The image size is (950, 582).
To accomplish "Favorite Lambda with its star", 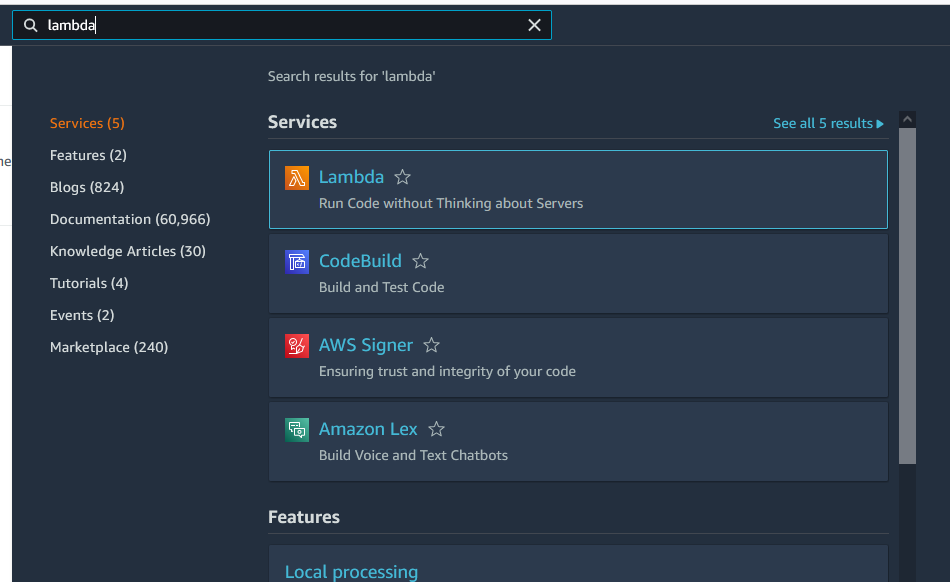I will (x=402, y=177).
